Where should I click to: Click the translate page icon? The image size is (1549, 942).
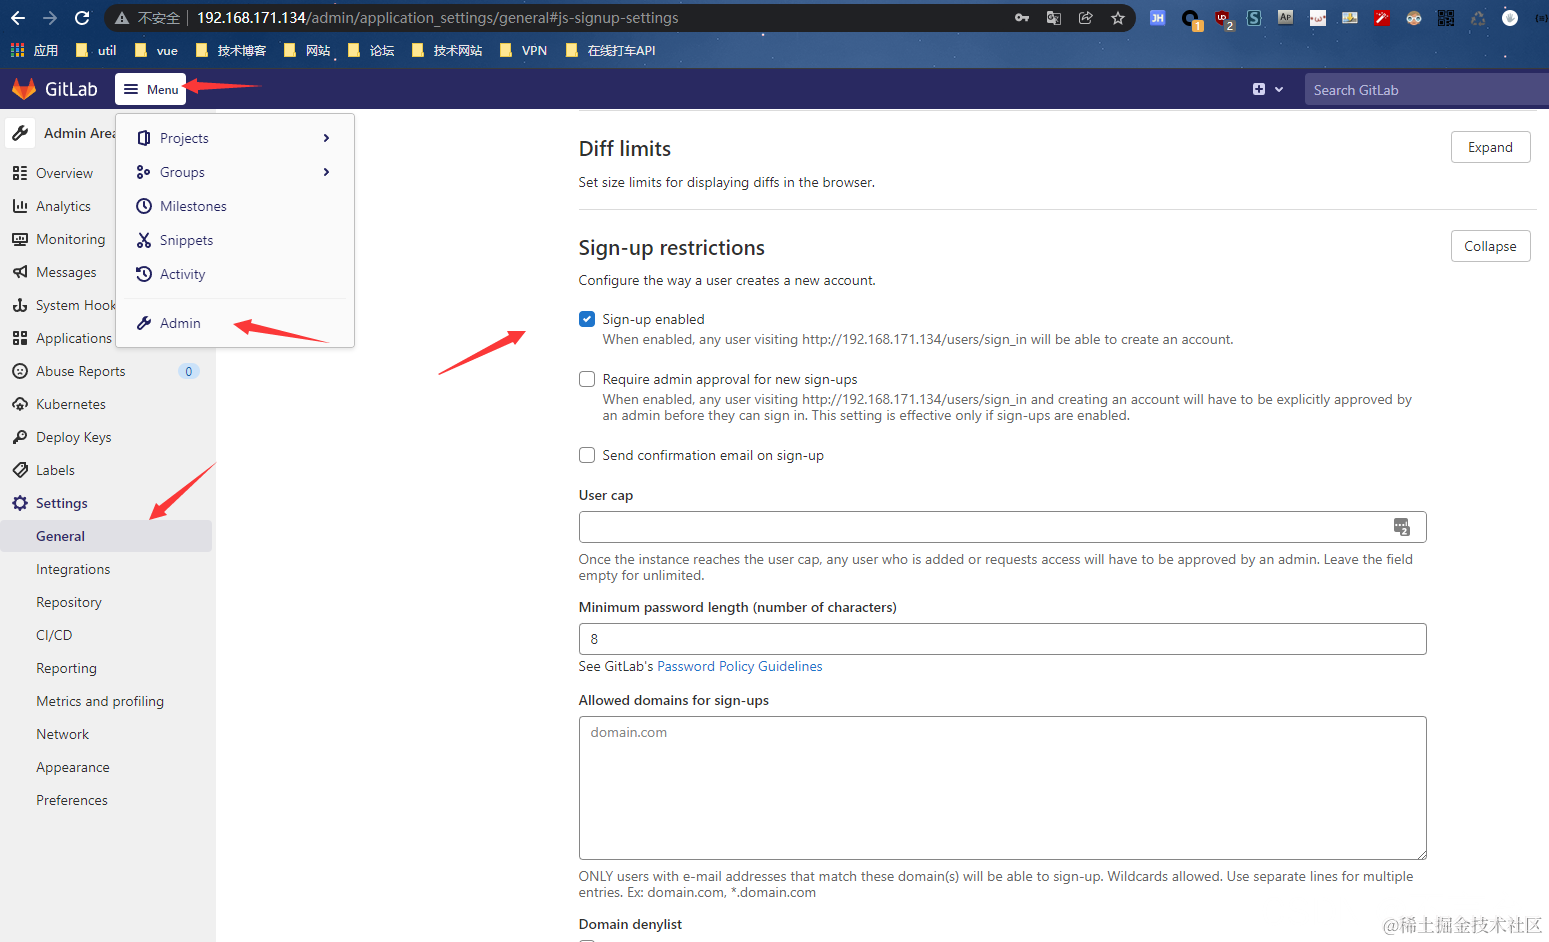1054,18
